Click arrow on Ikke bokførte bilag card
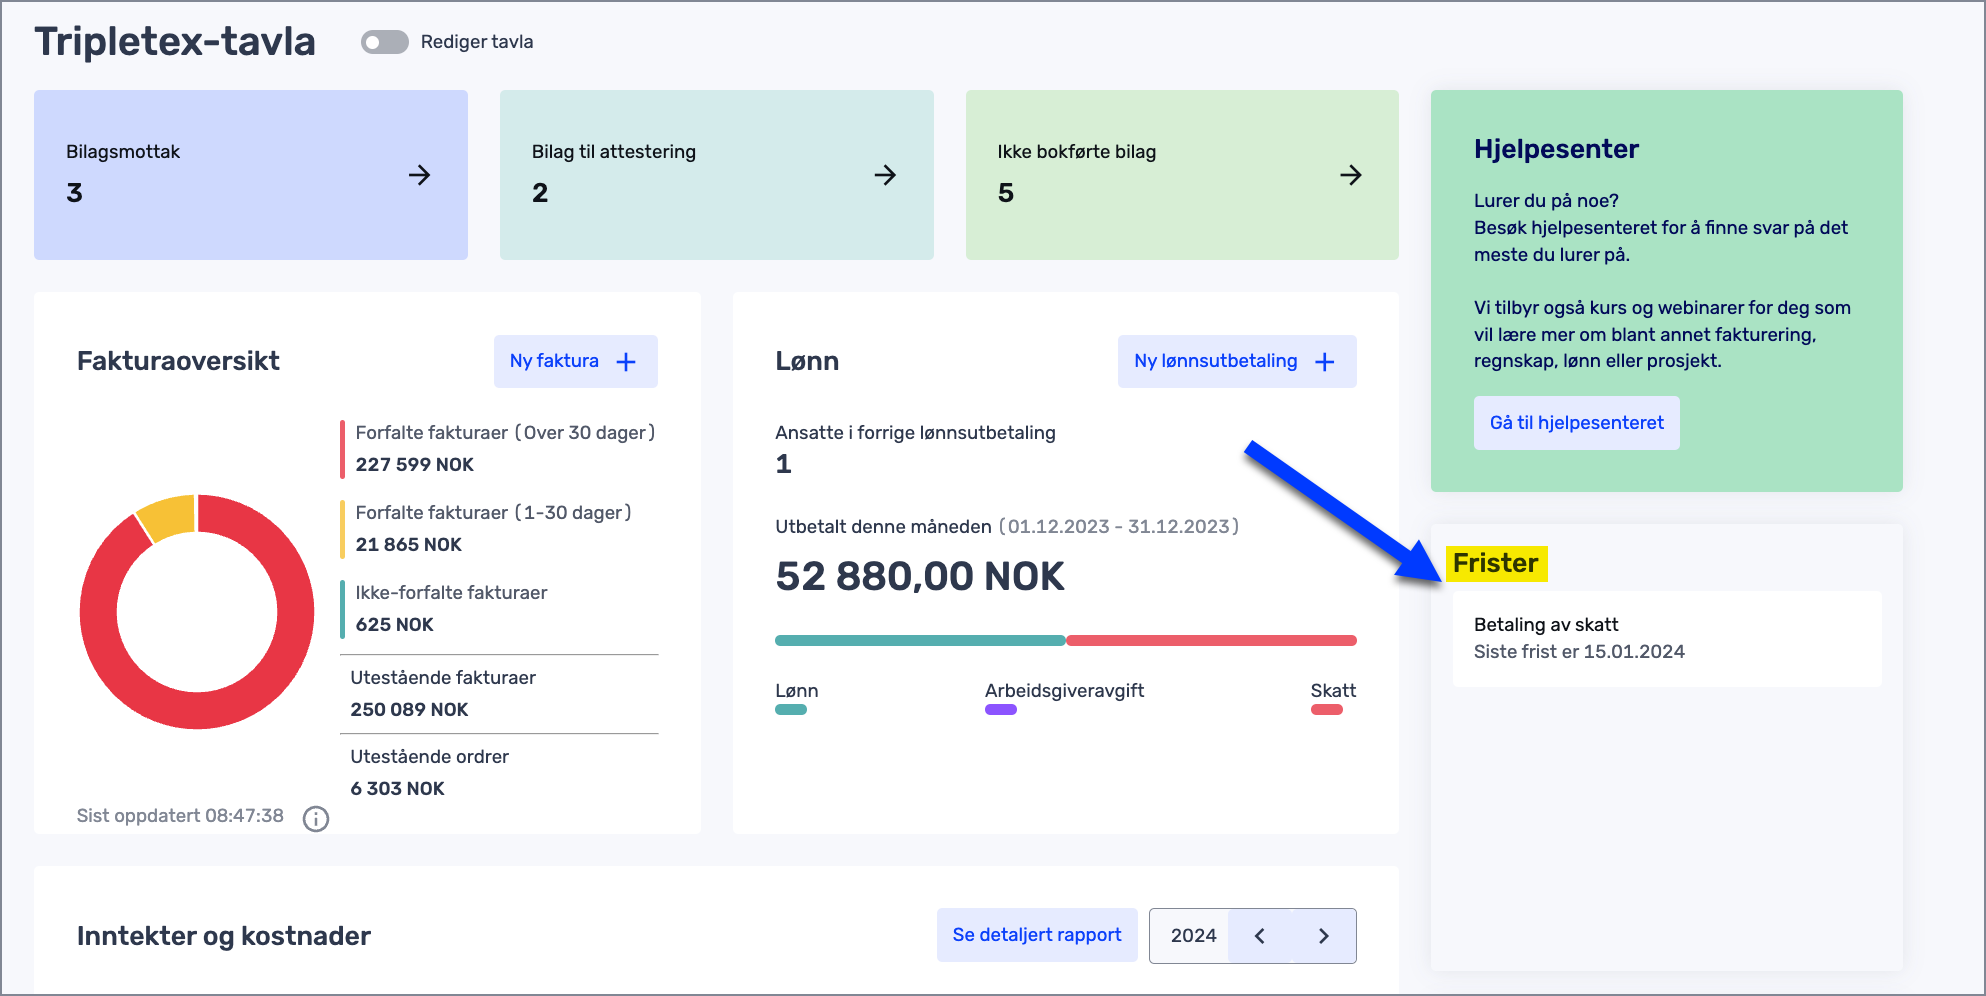 [1351, 175]
